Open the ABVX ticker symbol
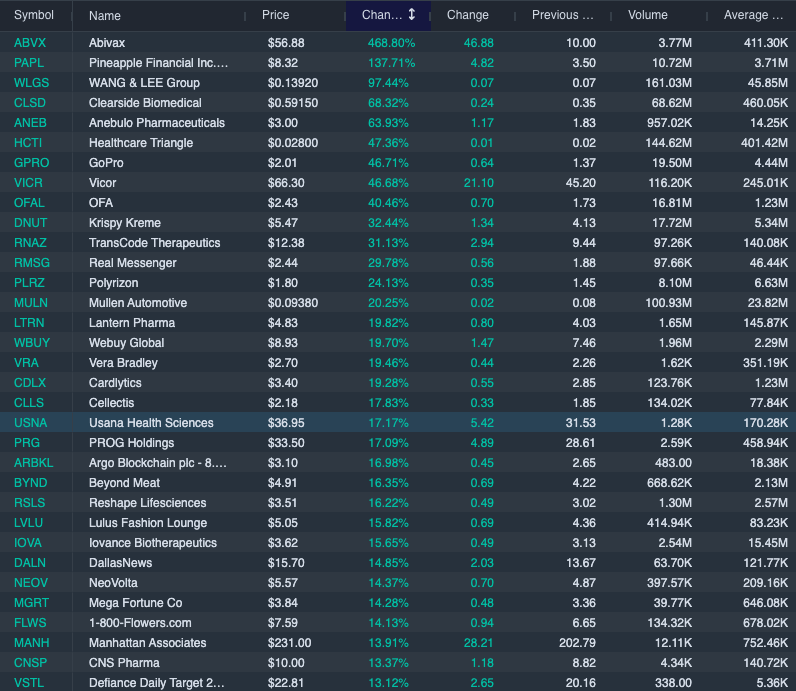 30,43
